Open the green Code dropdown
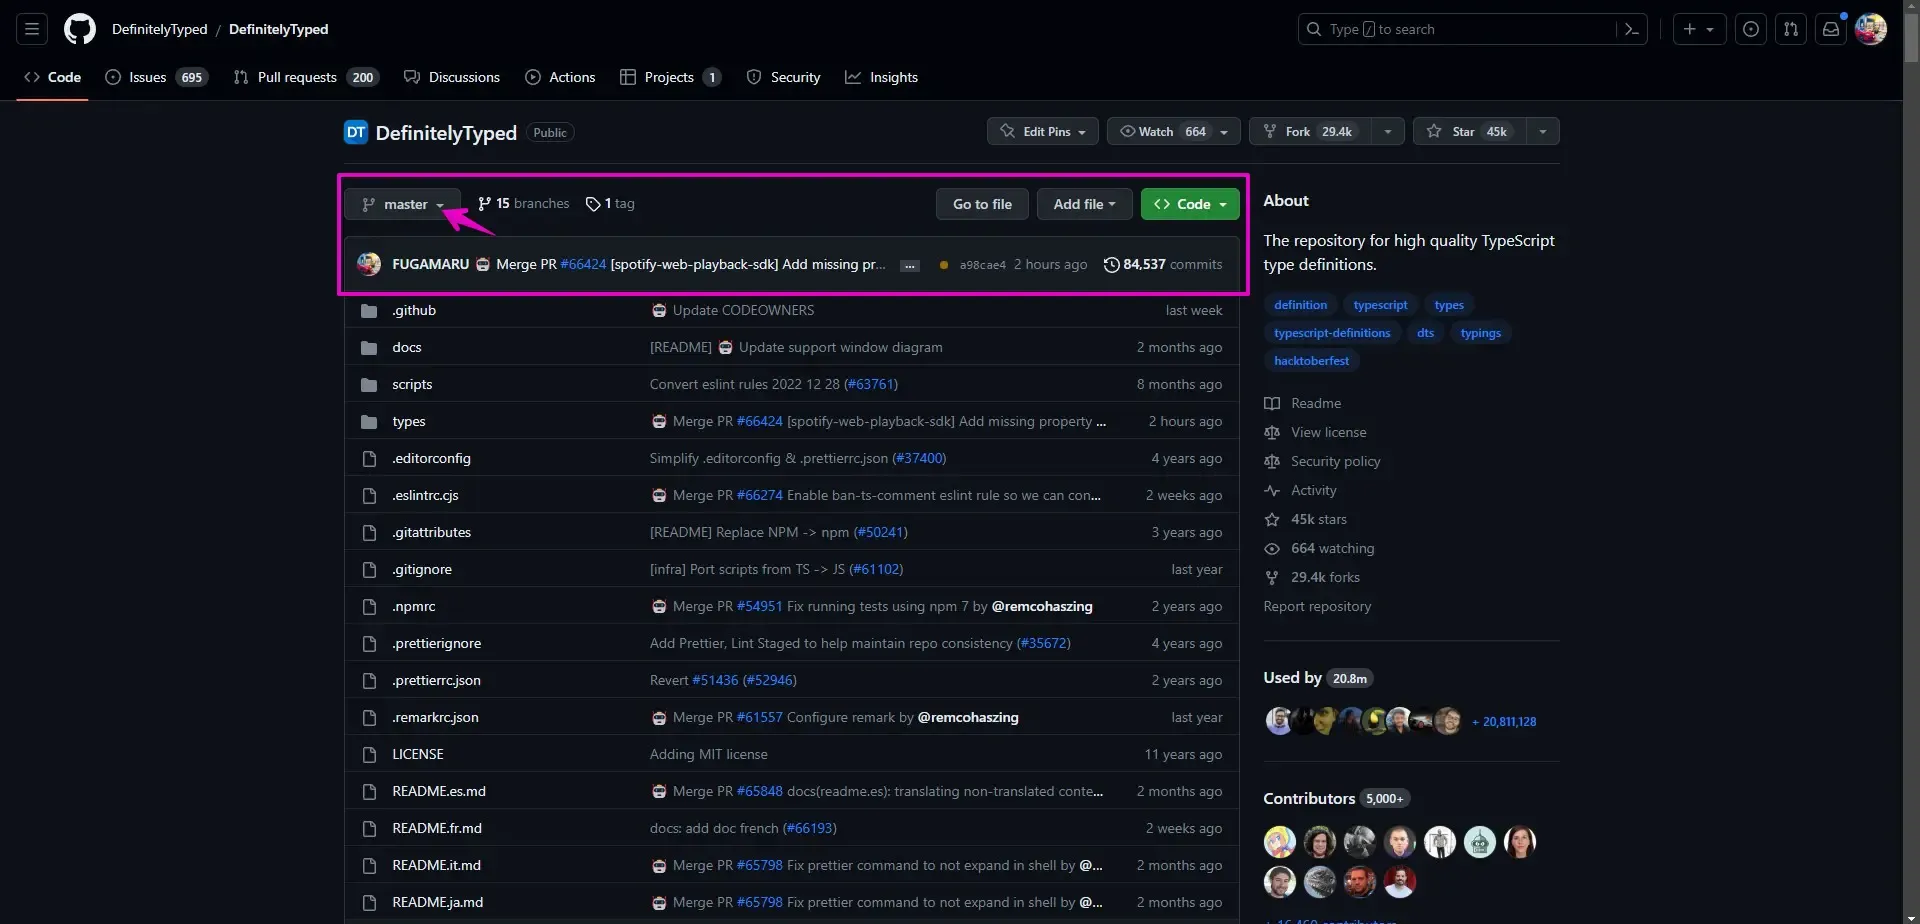 tap(1190, 204)
